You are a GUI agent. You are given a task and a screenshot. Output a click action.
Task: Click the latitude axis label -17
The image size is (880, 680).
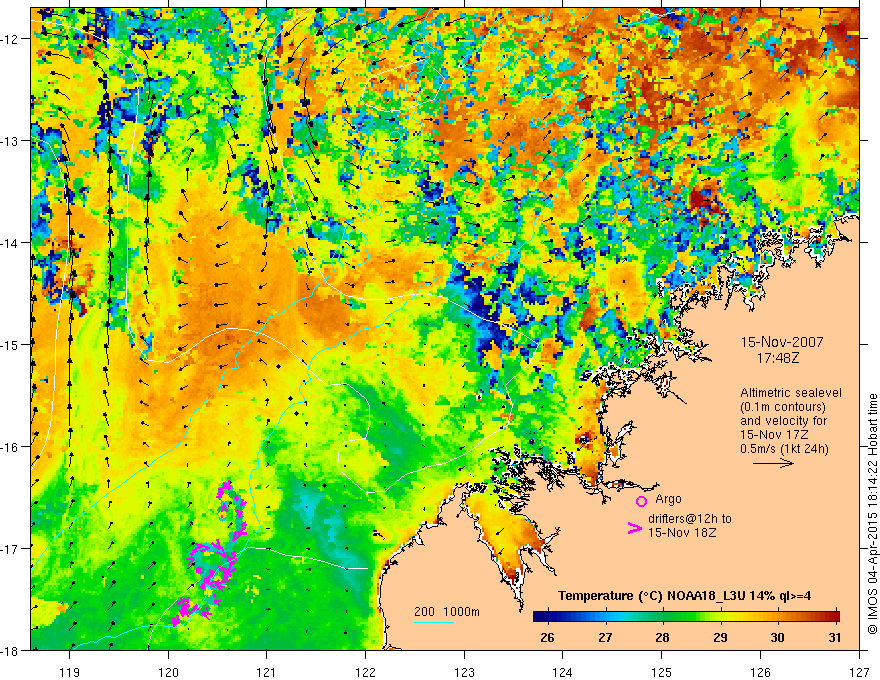[x=11, y=548]
